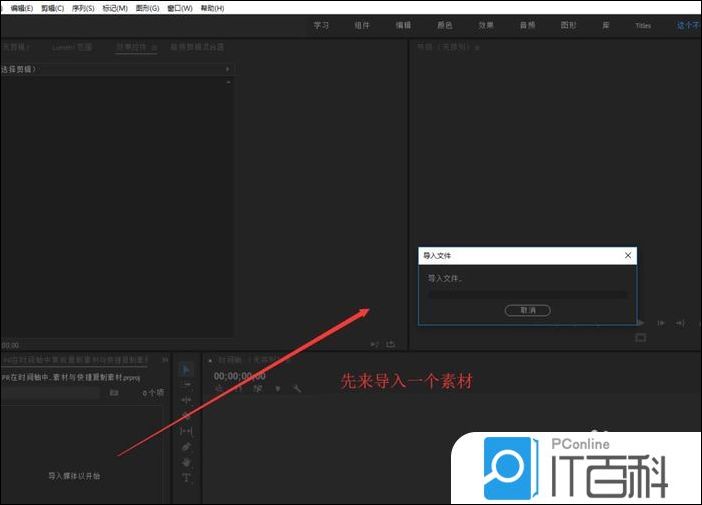The image size is (702, 505).
Task: Open the program monitor panel menu
Action: (x=477, y=47)
